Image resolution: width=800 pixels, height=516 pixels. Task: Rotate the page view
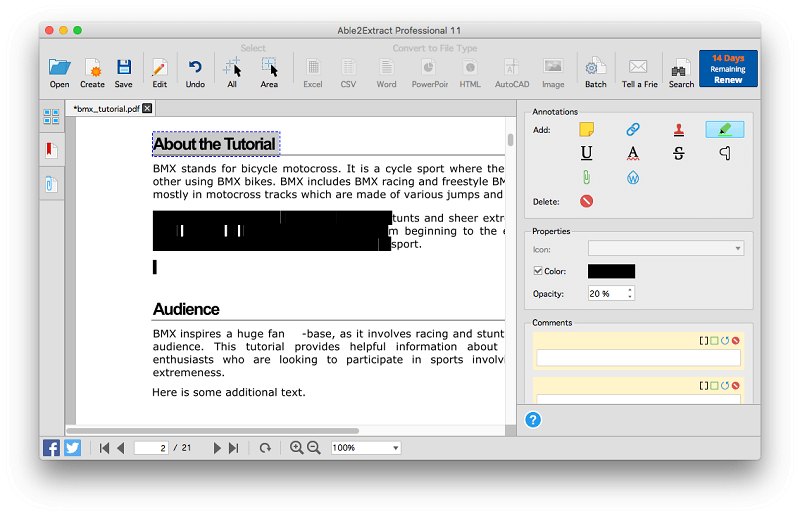click(265, 448)
